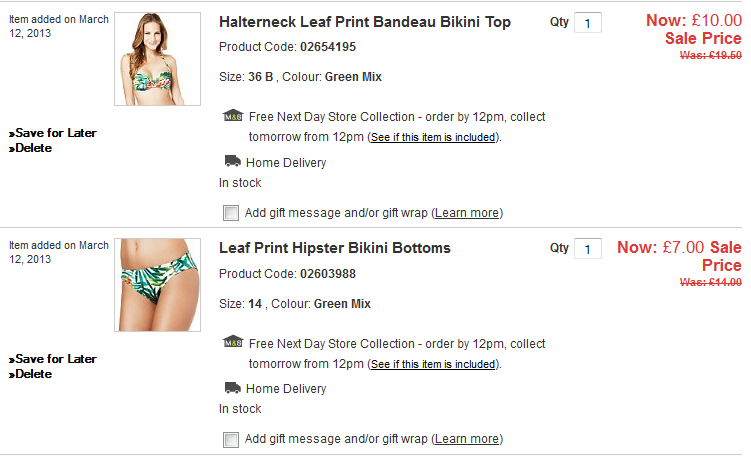751x458 pixels.
Task: Delete the Halterneck Bikini Top from basket
Action: [33, 148]
